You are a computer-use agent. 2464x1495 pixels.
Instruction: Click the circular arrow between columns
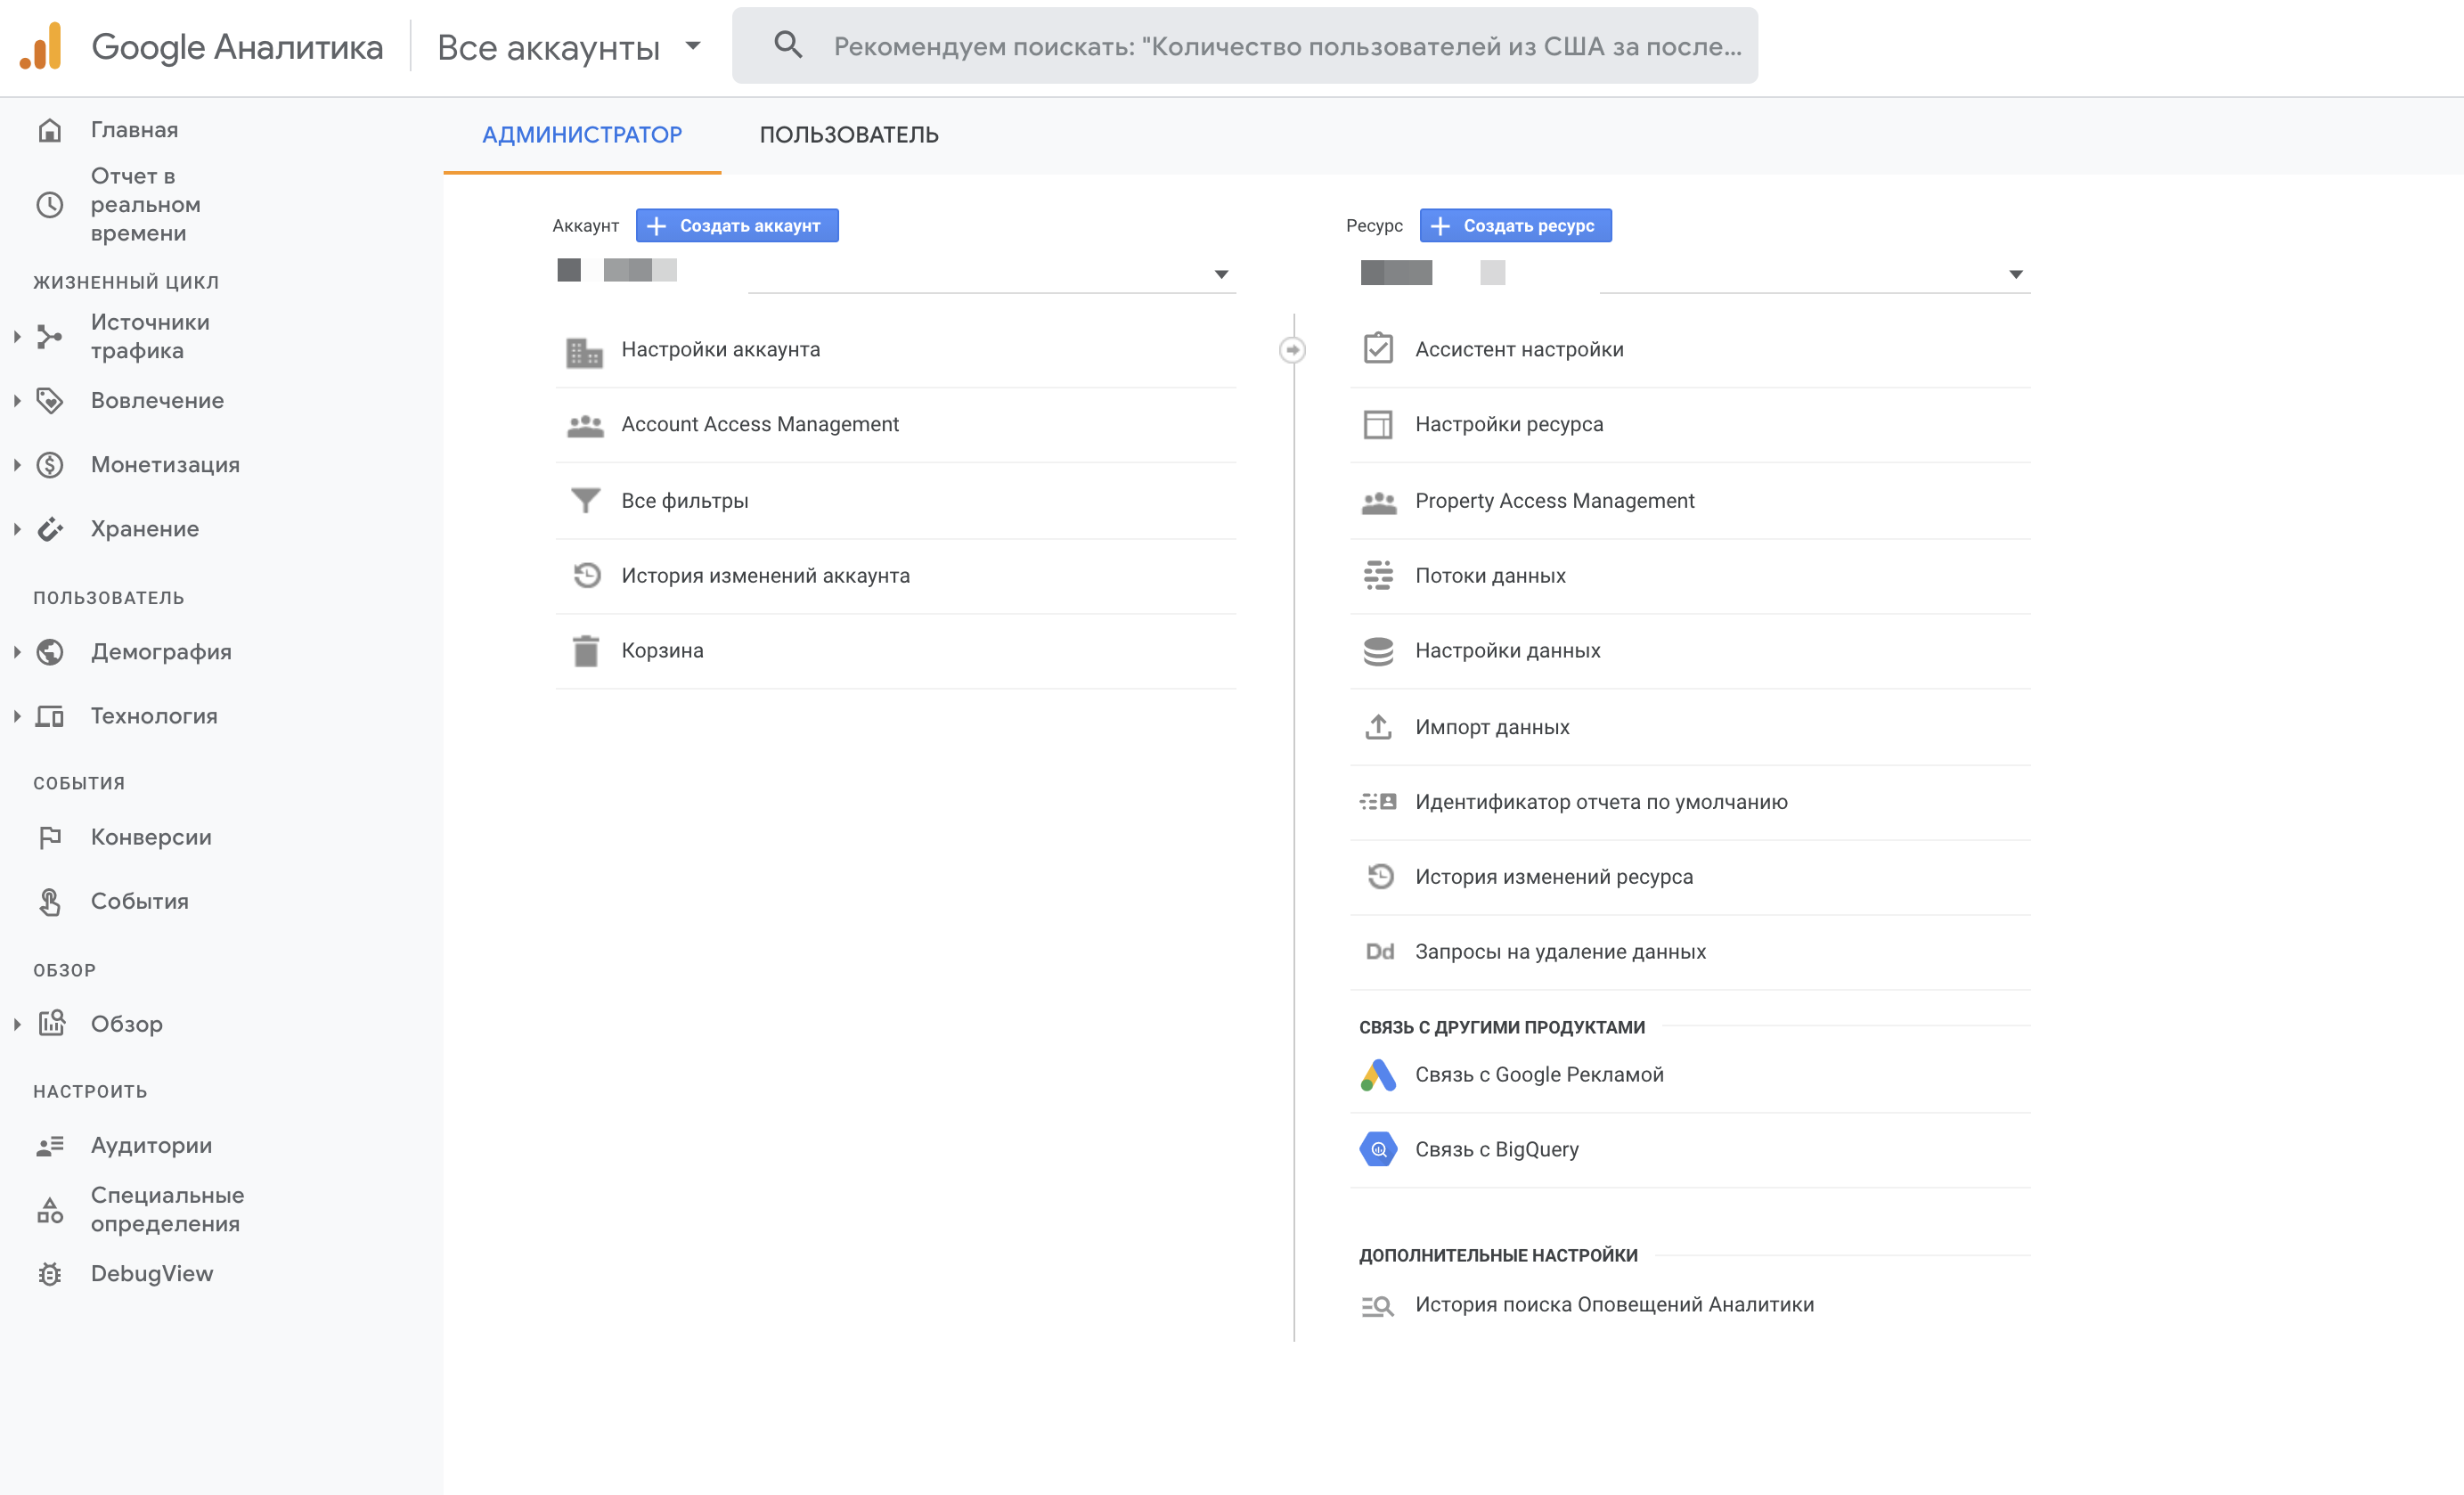tap(1292, 350)
